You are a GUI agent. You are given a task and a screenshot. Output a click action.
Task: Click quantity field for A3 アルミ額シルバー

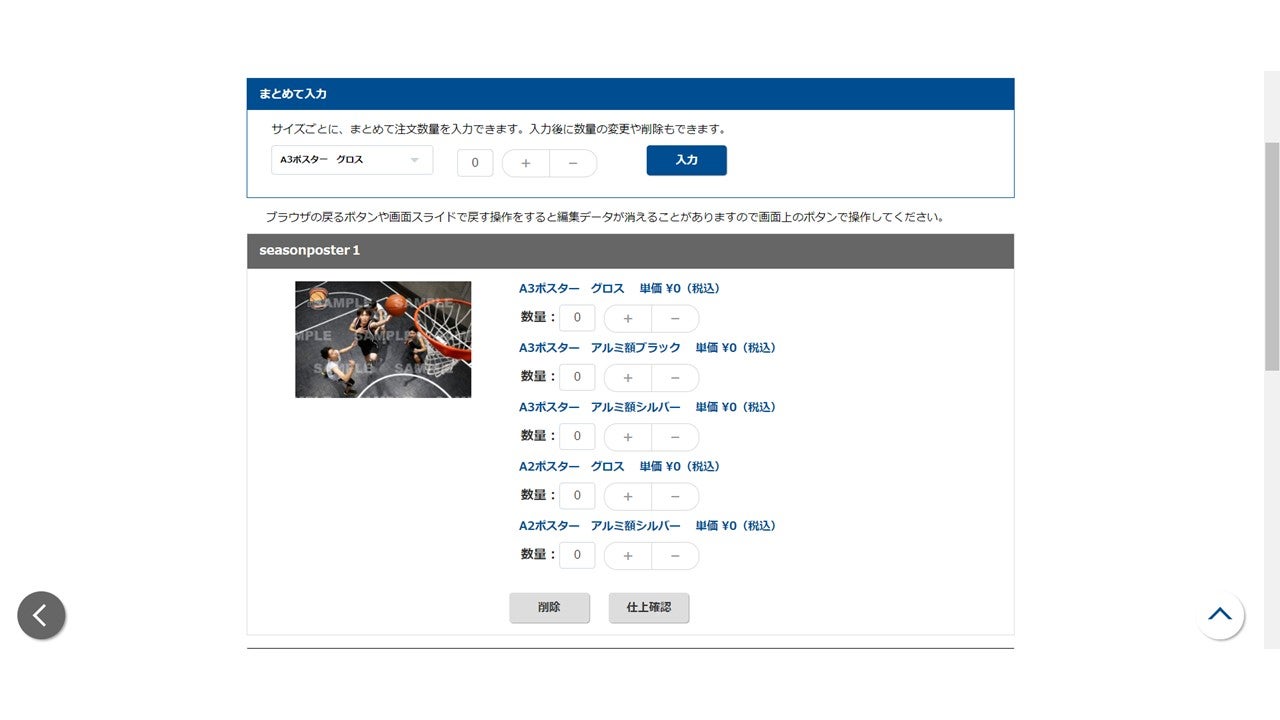[x=577, y=436]
